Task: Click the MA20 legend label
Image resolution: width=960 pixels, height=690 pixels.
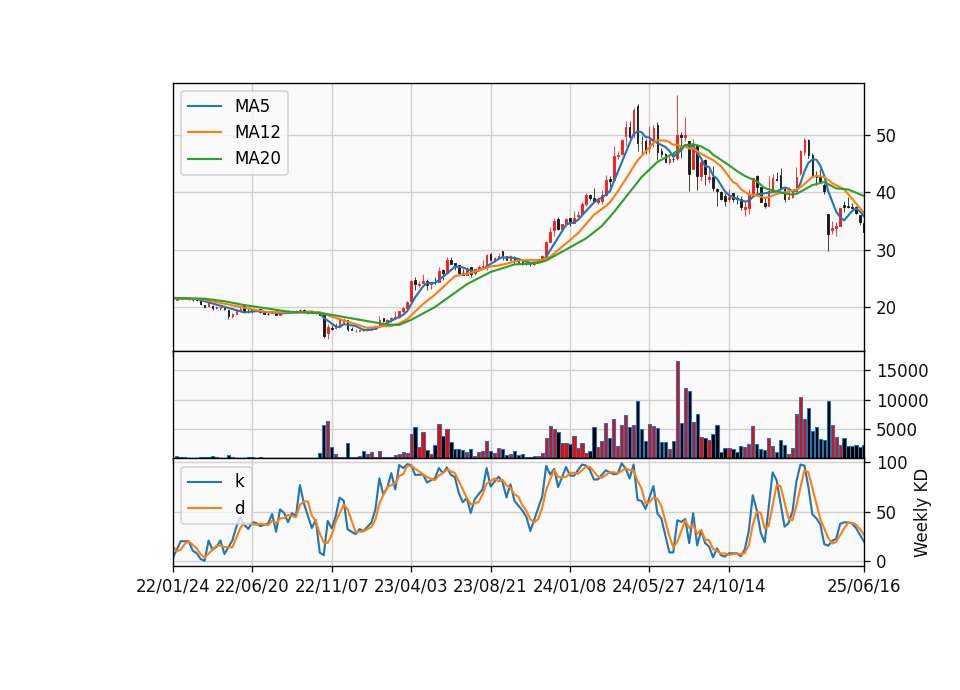Action: point(257,159)
